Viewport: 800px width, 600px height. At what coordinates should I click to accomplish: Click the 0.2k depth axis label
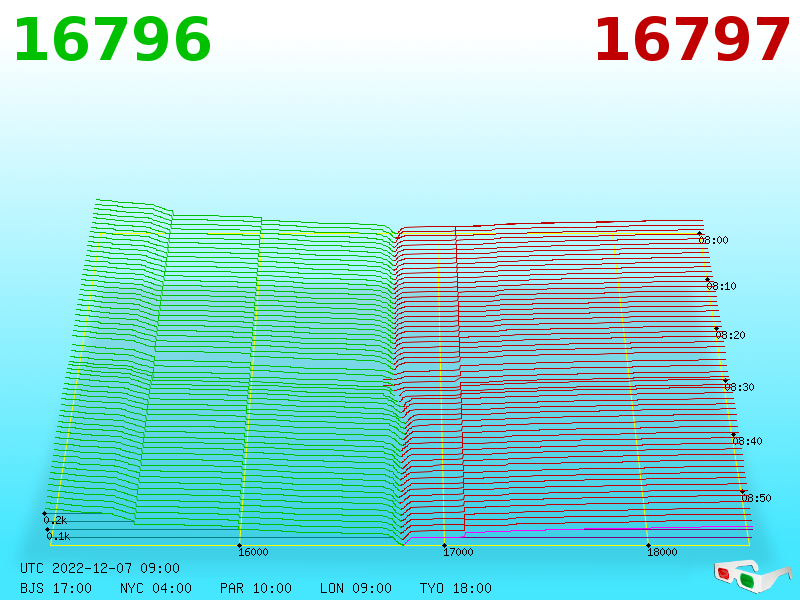[55, 520]
